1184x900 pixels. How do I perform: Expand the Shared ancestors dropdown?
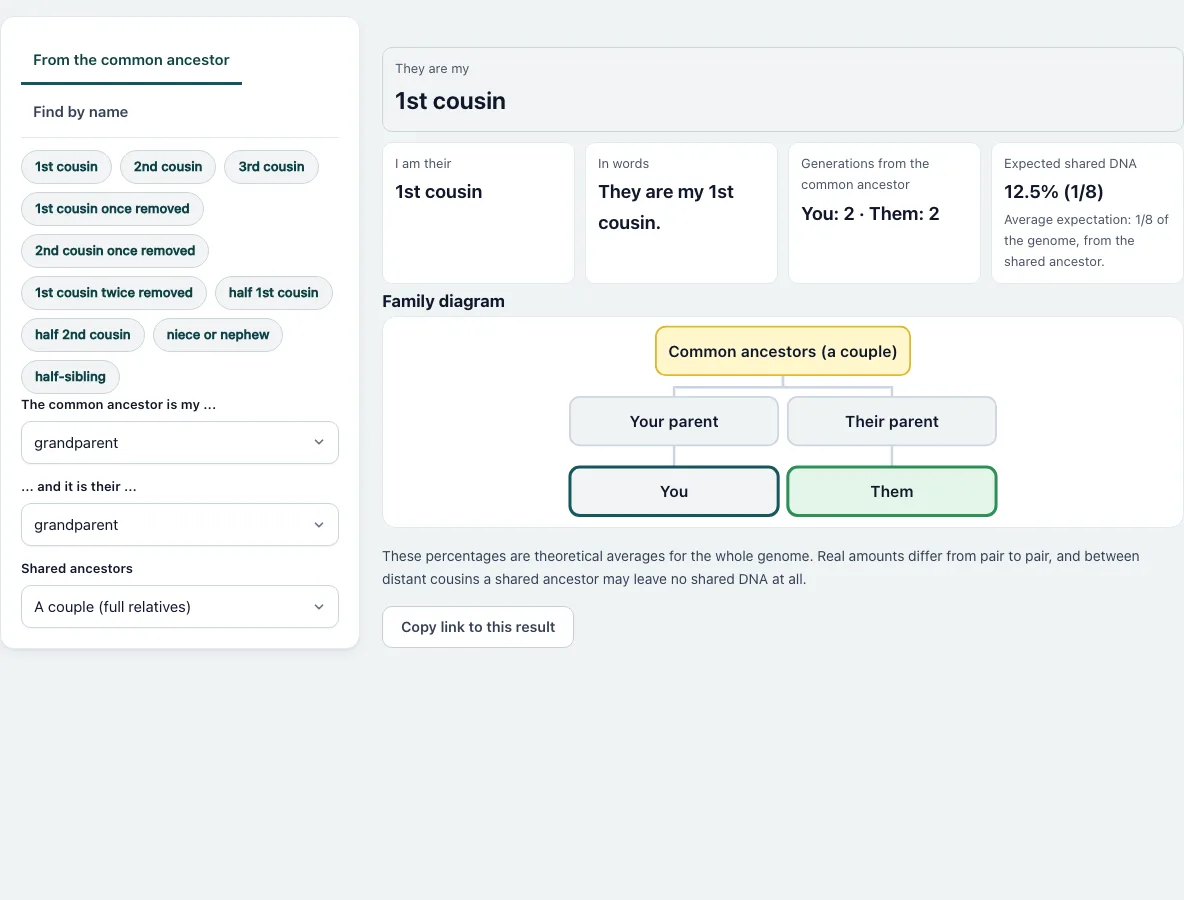coord(180,606)
